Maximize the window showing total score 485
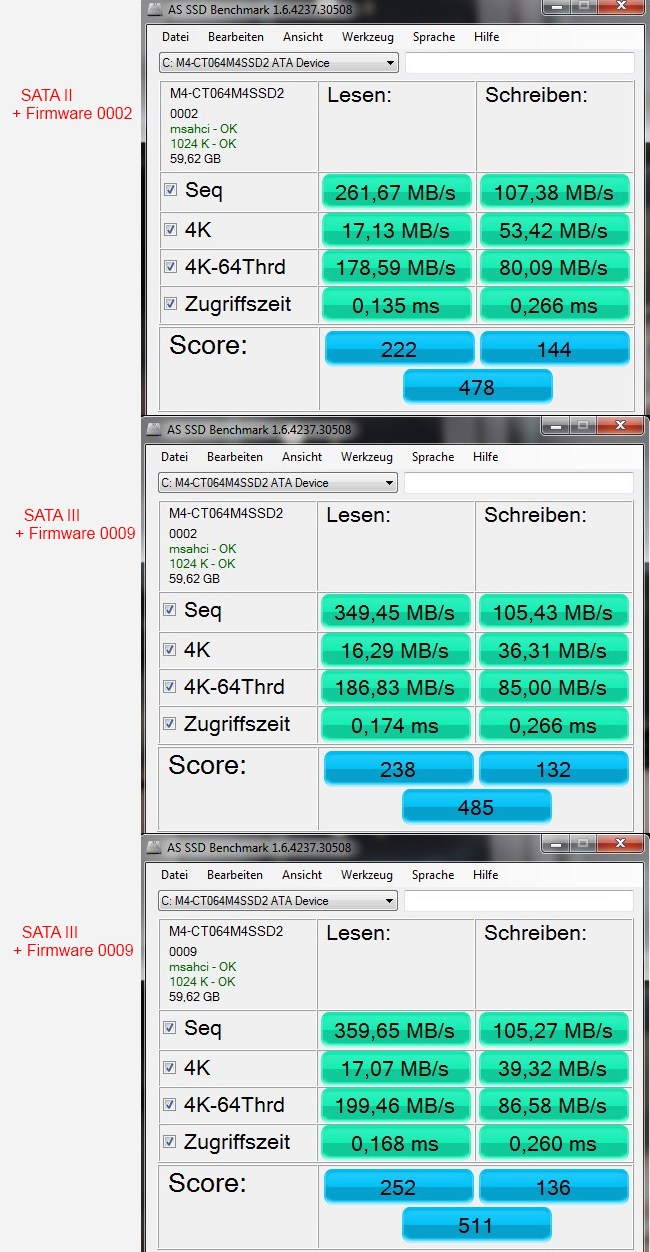The image size is (650, 1252). 583,425
